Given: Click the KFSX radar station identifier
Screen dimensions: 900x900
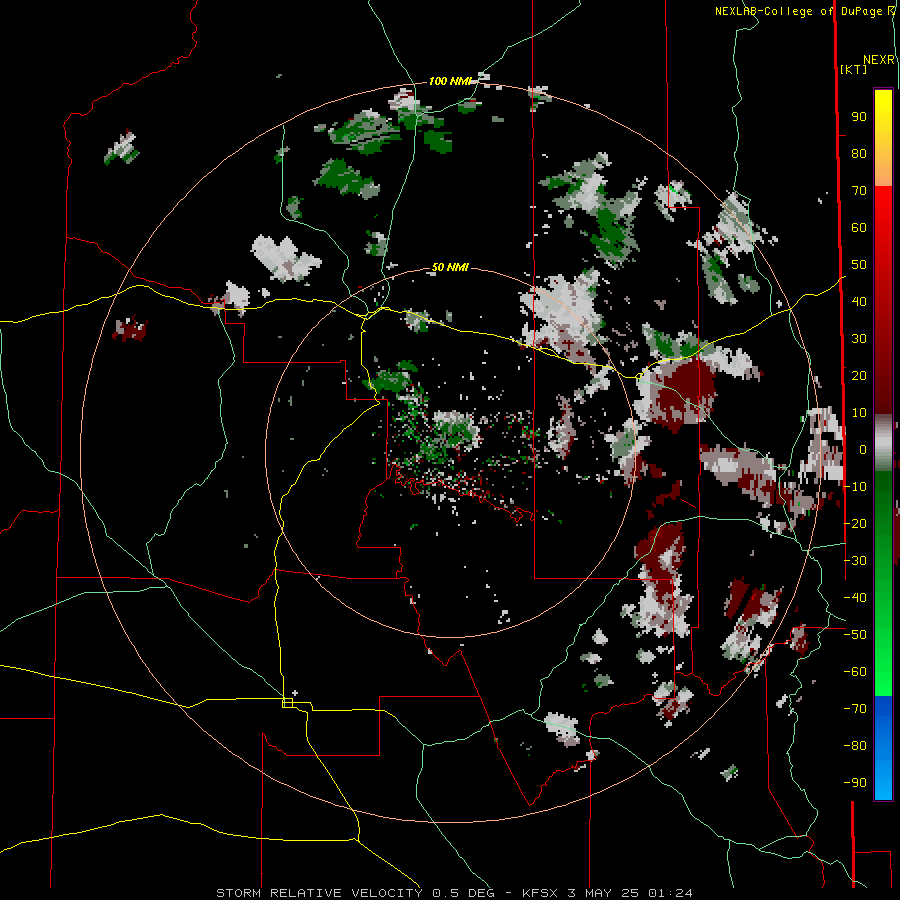Looking at the screenshot, I should pyautogui.click(x=541, y=893).
